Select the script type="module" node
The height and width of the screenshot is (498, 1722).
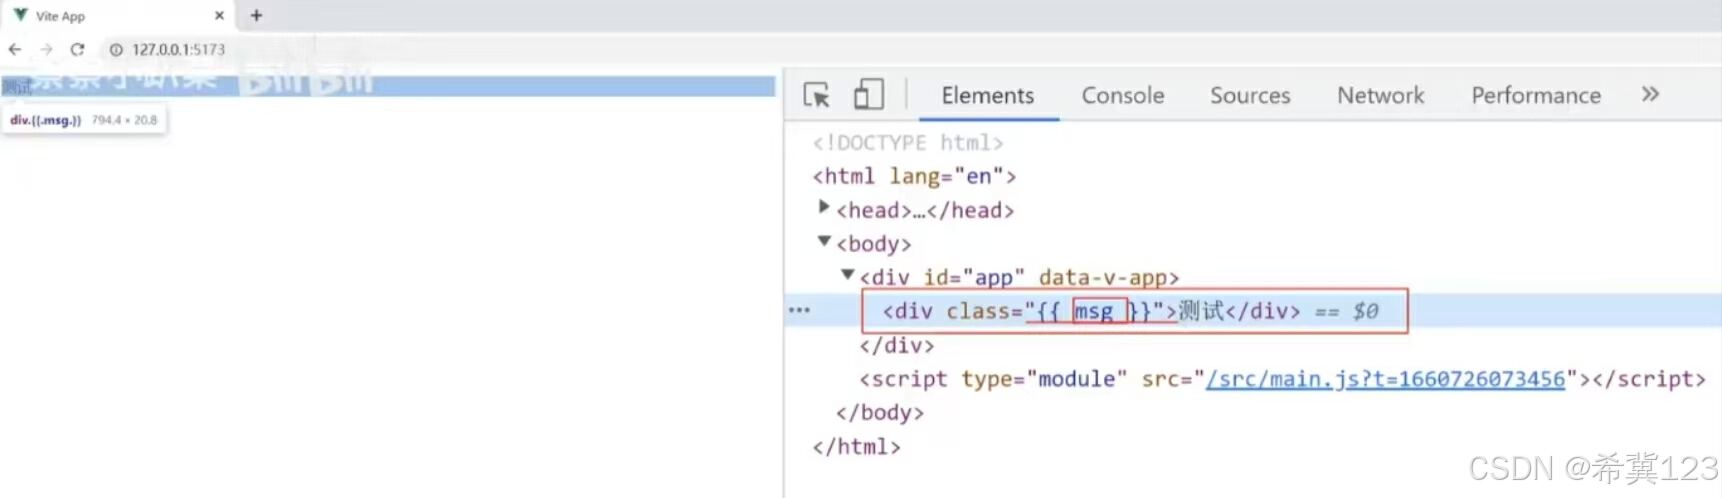(x=1282, y=379)
